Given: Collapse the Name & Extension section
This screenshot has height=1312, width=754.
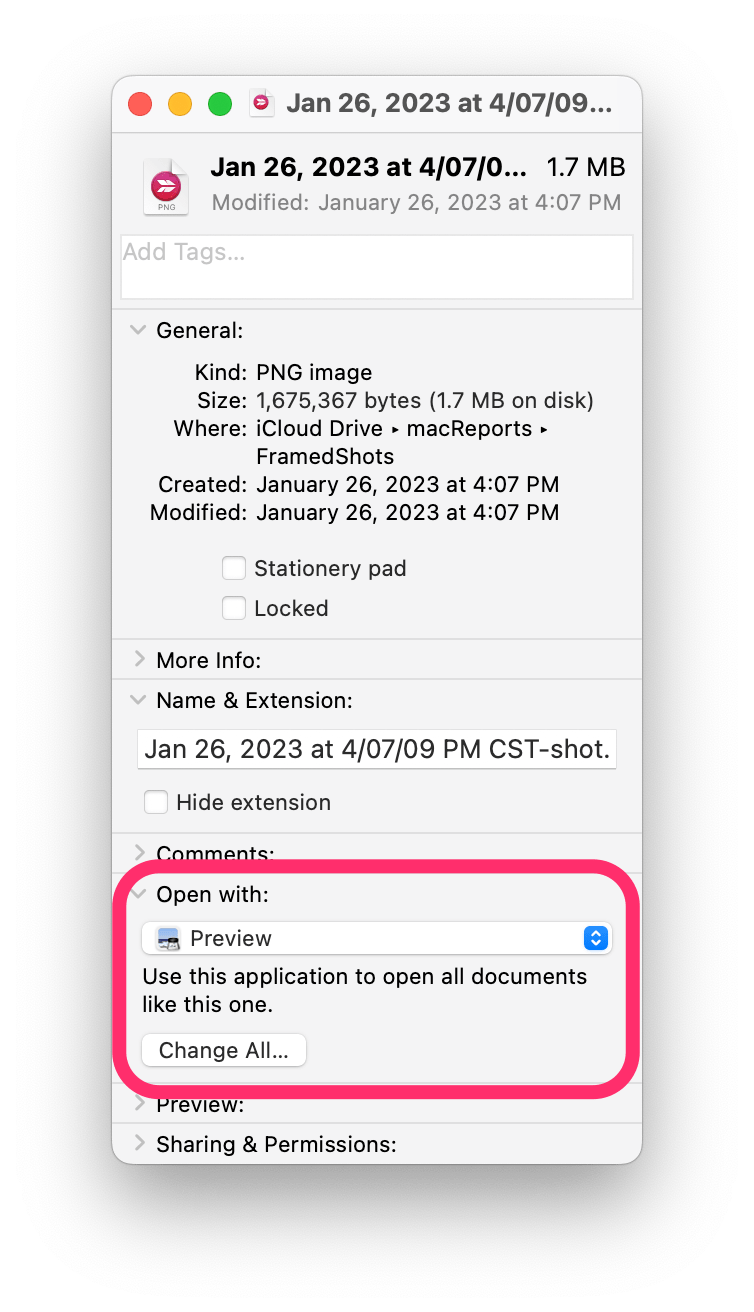Looking at the screenshot, I should tap(139, 701).
